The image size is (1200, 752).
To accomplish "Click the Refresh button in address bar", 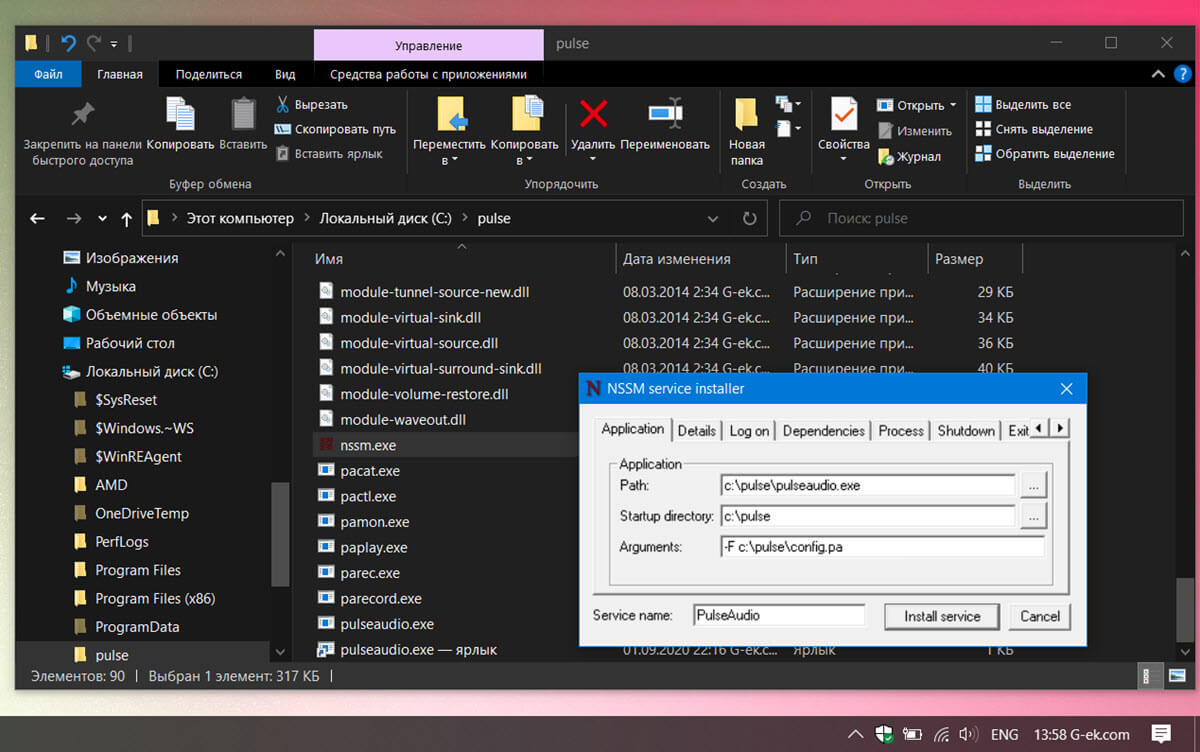I will tap(750, 218).
